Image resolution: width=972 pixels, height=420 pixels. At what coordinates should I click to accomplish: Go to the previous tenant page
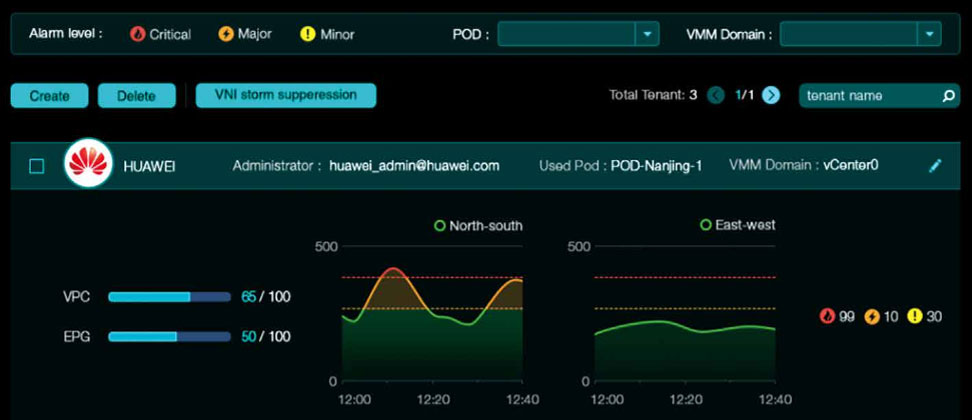[x=716, y=95]
